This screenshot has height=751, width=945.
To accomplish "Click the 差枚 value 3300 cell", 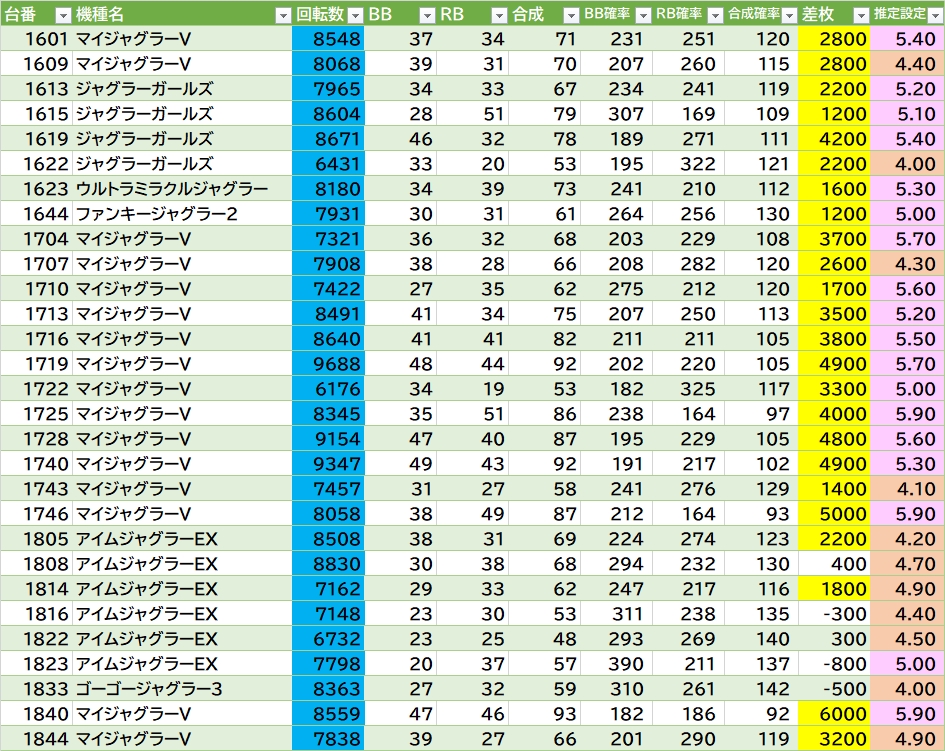I will (x=834, y=389).
